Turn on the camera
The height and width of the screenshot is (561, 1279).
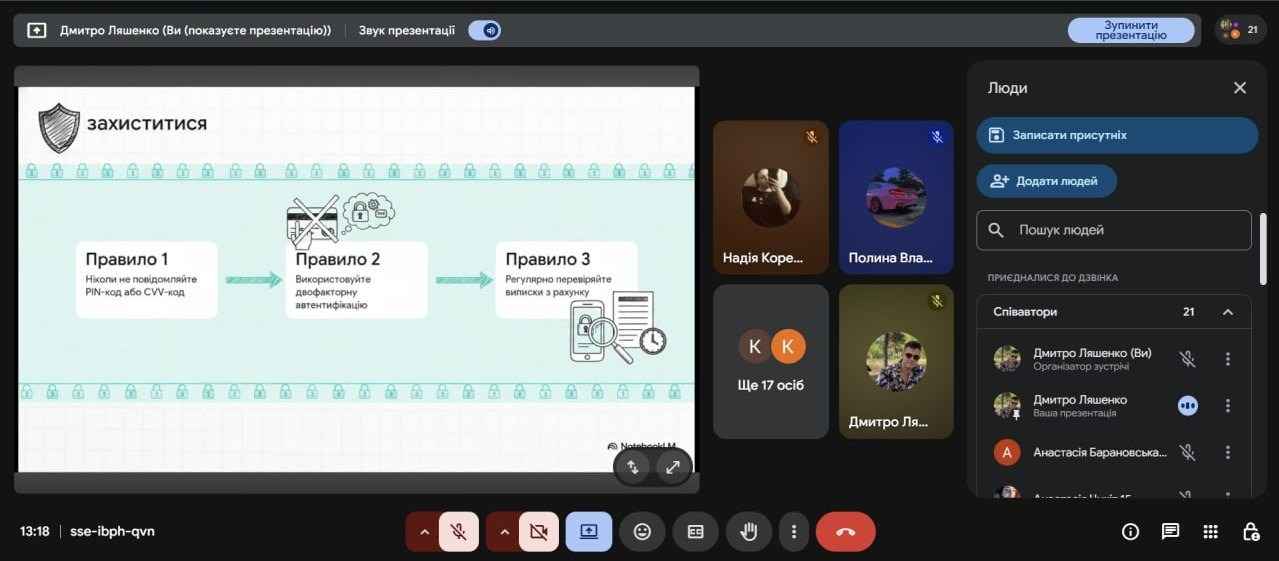coord(539,532)
